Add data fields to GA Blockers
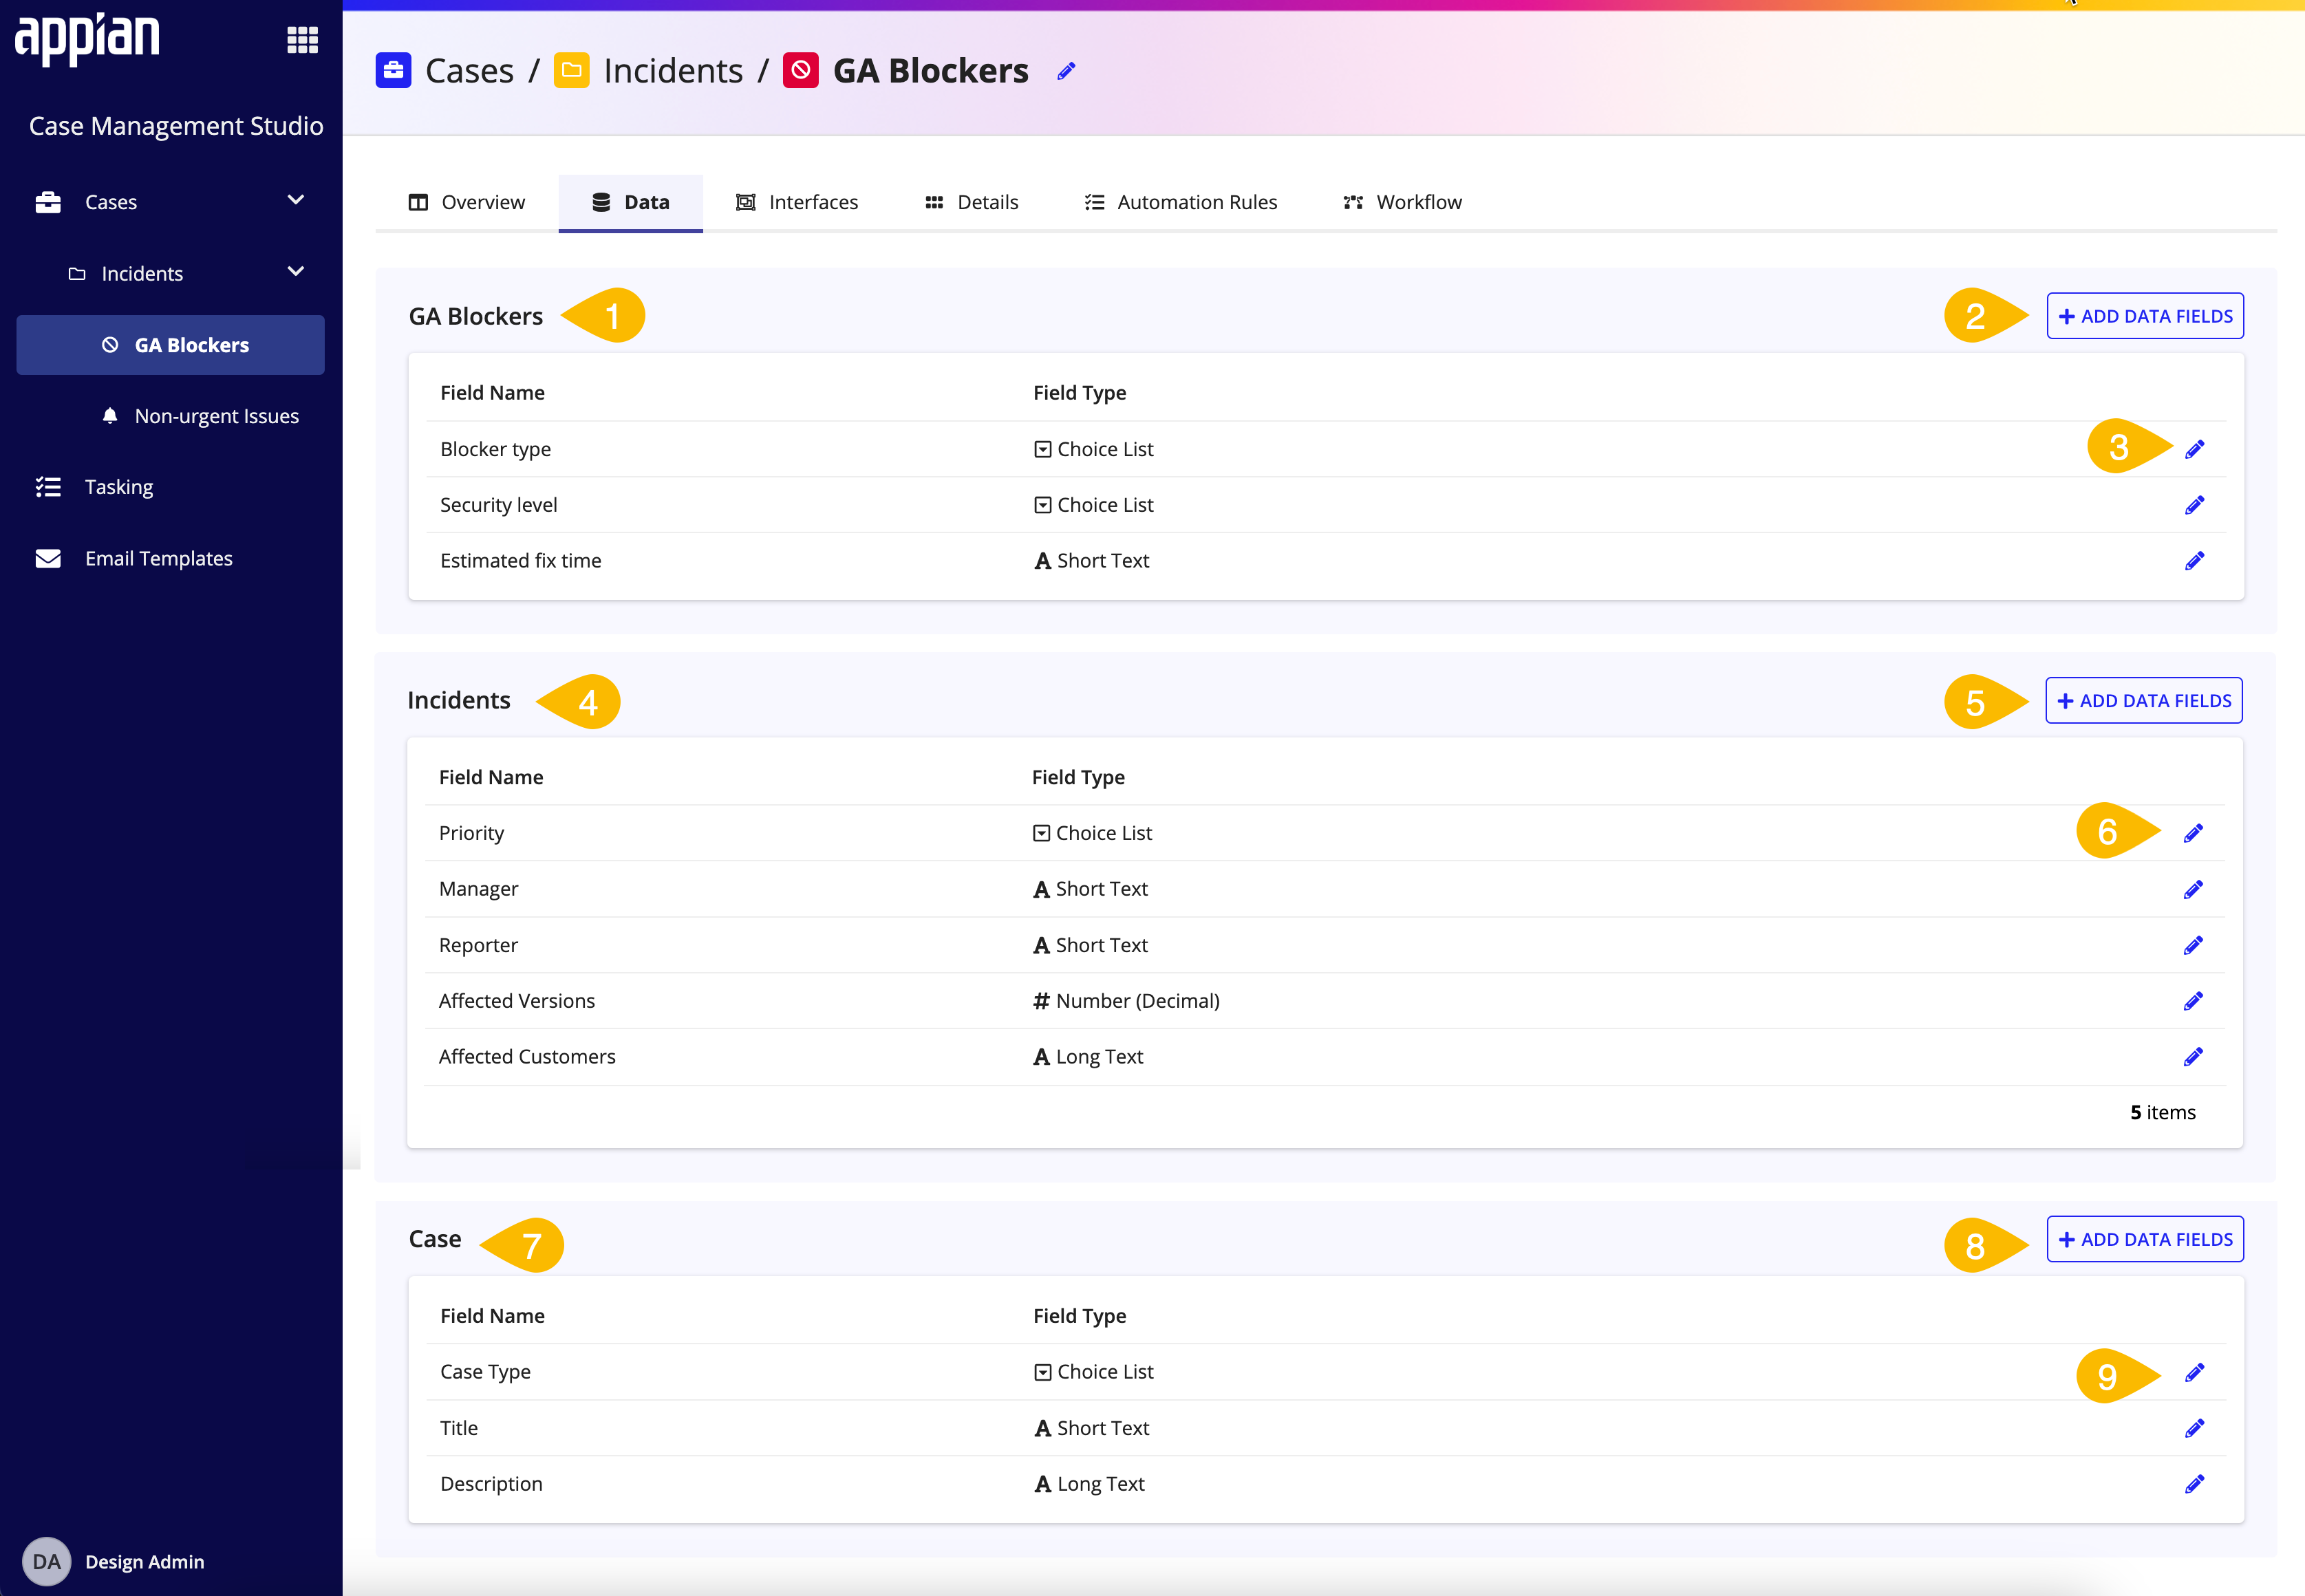 pyautogui.click(x=2145, y=316)
